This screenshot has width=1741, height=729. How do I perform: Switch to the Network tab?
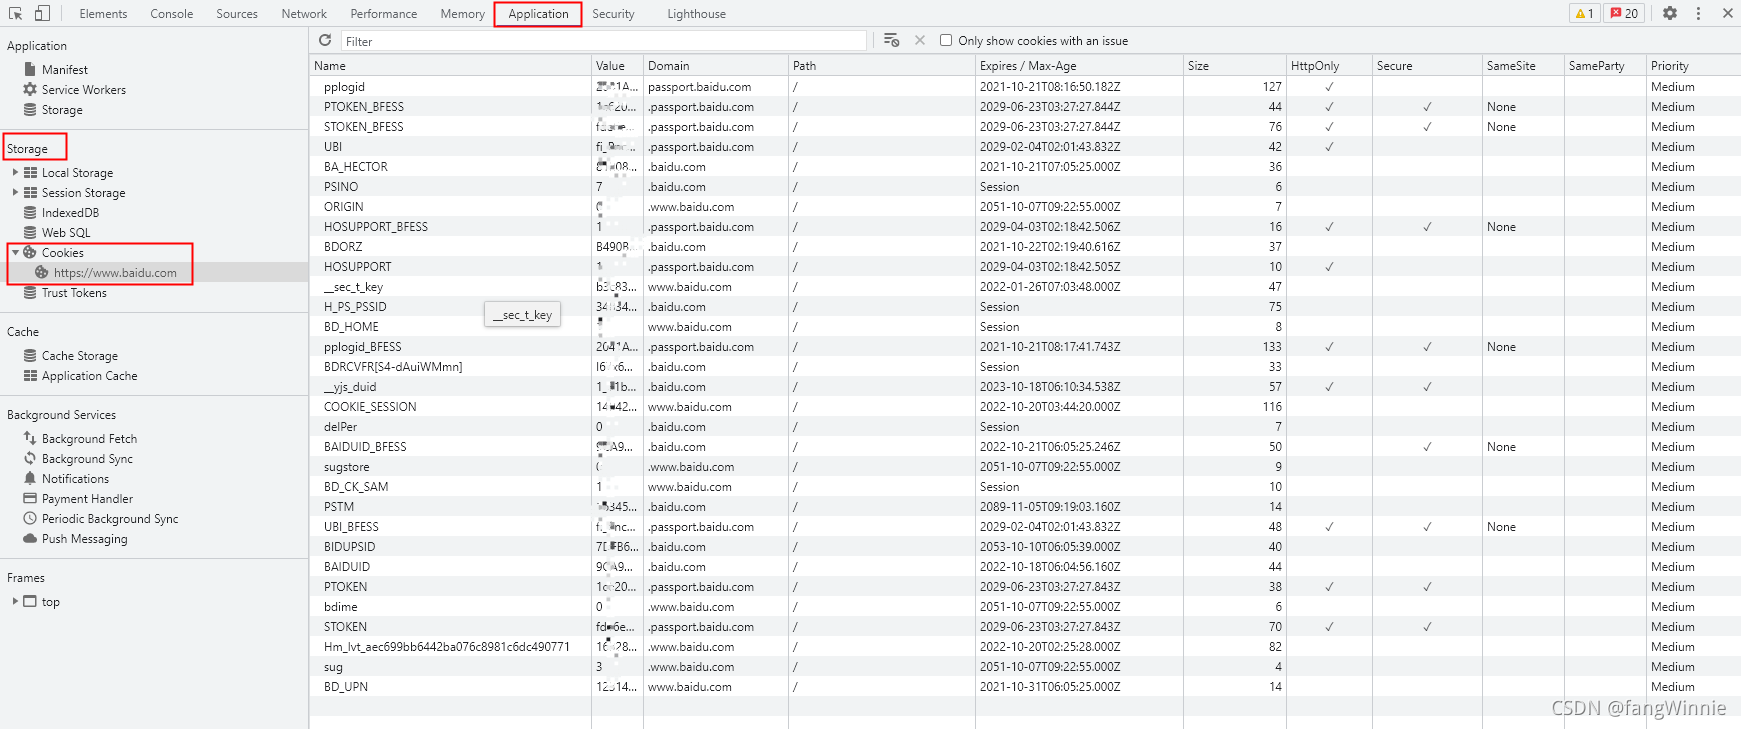point(304,14)
